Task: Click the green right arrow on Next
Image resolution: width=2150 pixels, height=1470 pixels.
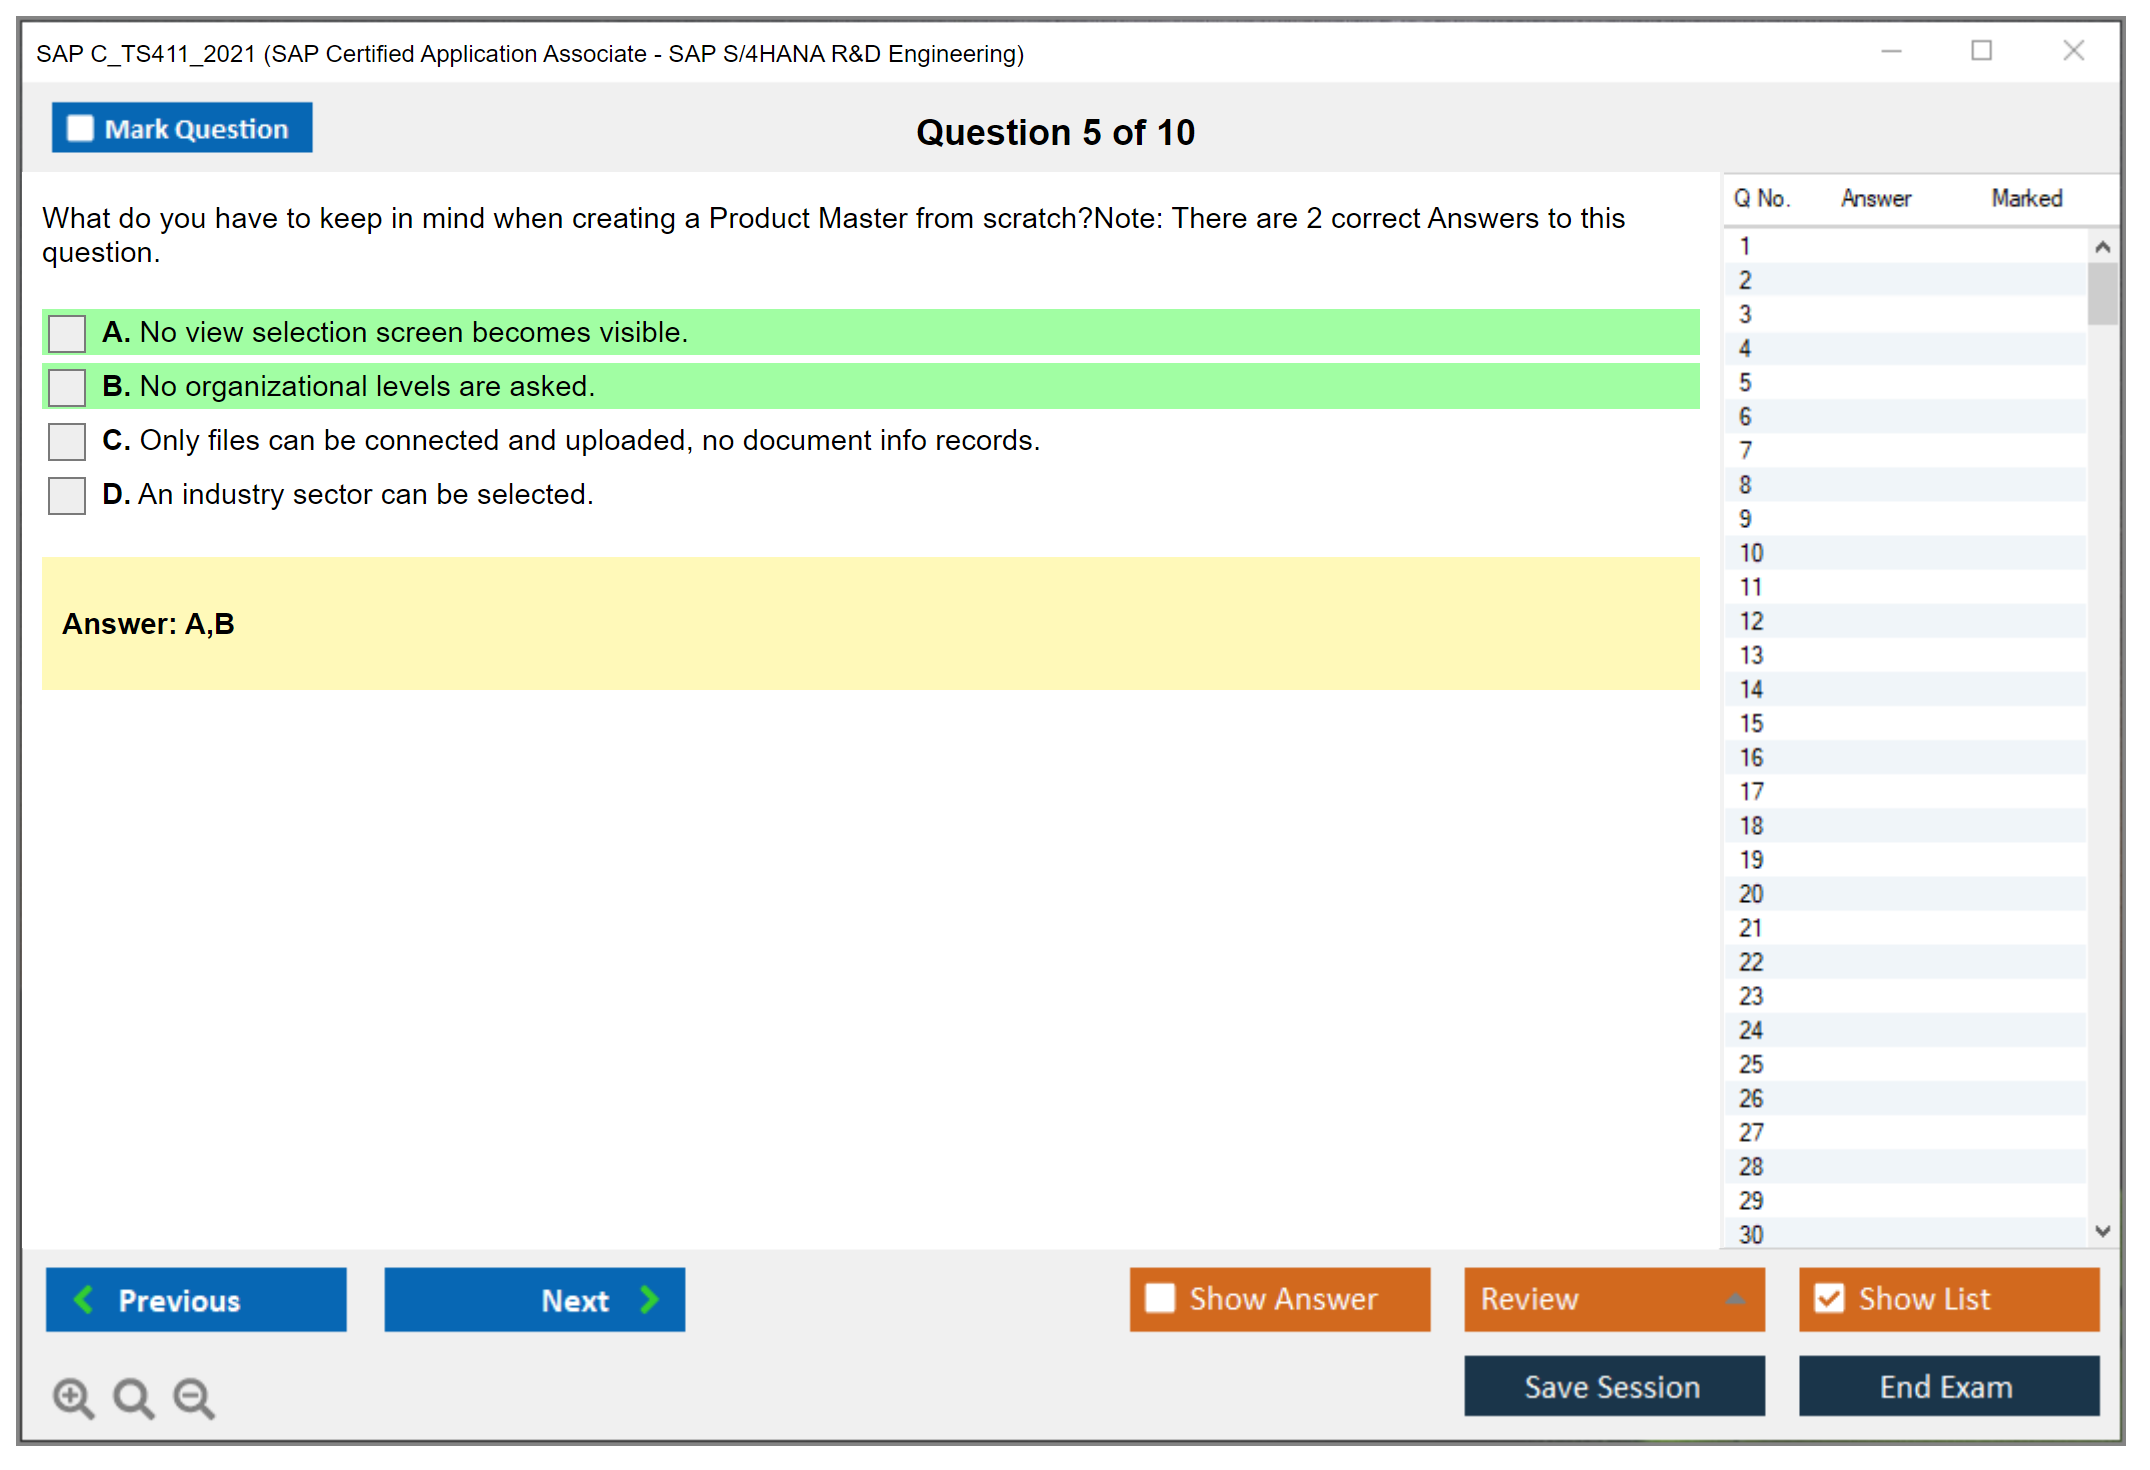Action: (649, 1300)
